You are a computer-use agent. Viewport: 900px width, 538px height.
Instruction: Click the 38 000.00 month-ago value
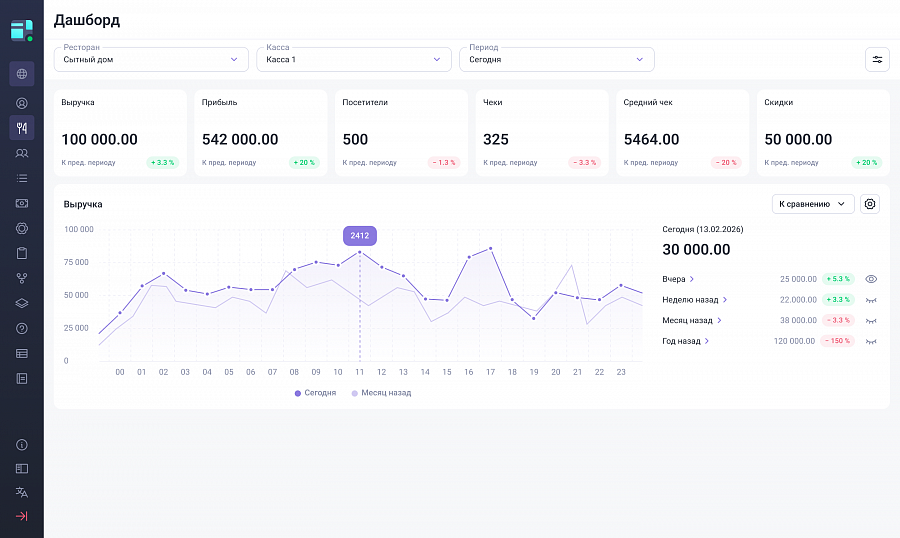[x=798, y=320]
